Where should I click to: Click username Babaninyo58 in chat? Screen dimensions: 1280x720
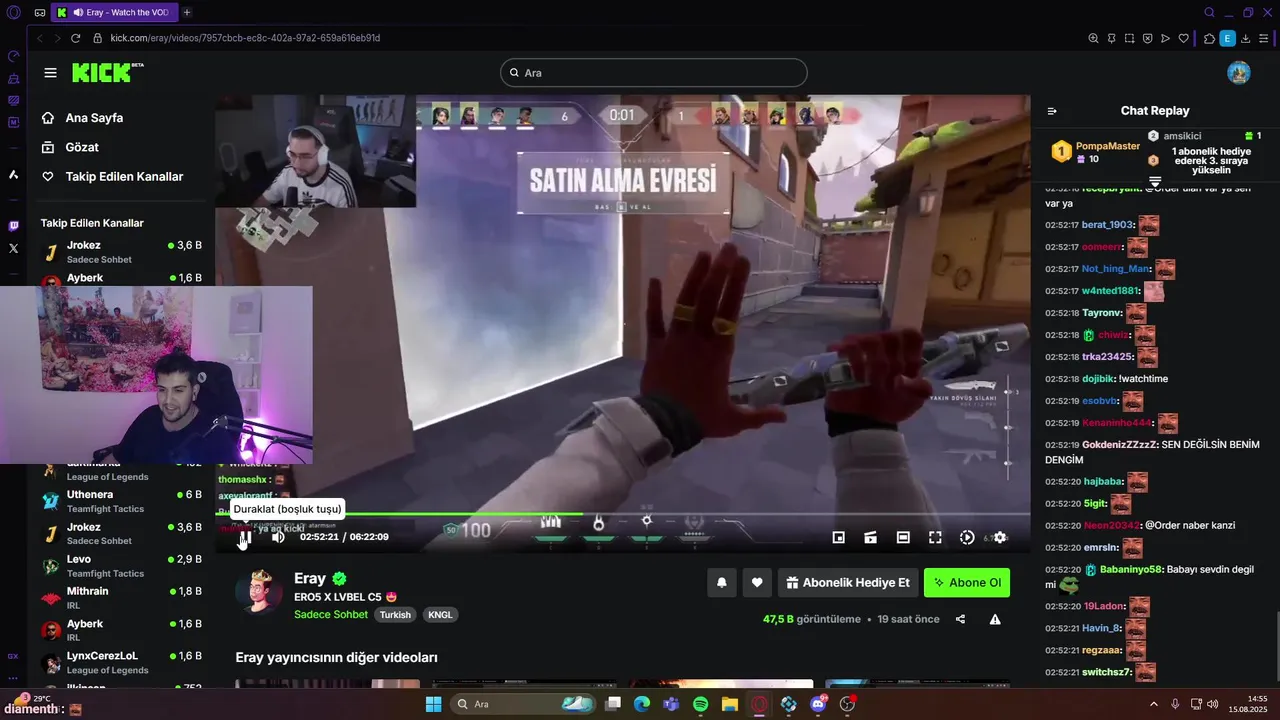pos(1130,569)
